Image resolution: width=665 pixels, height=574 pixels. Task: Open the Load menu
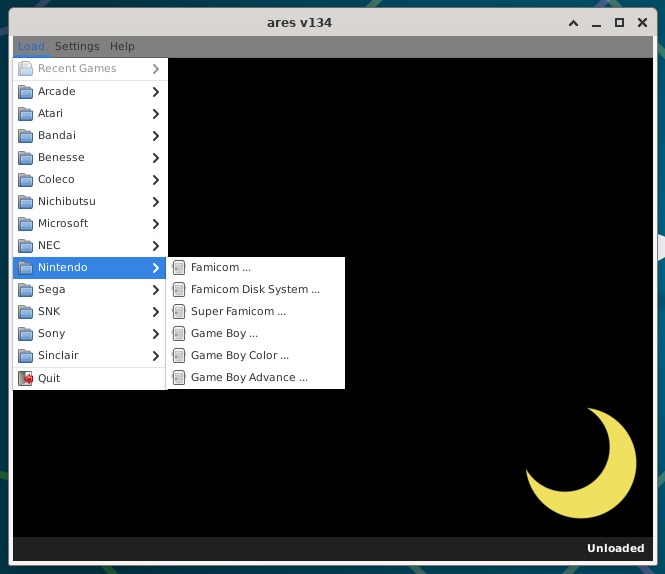point(31,46)
